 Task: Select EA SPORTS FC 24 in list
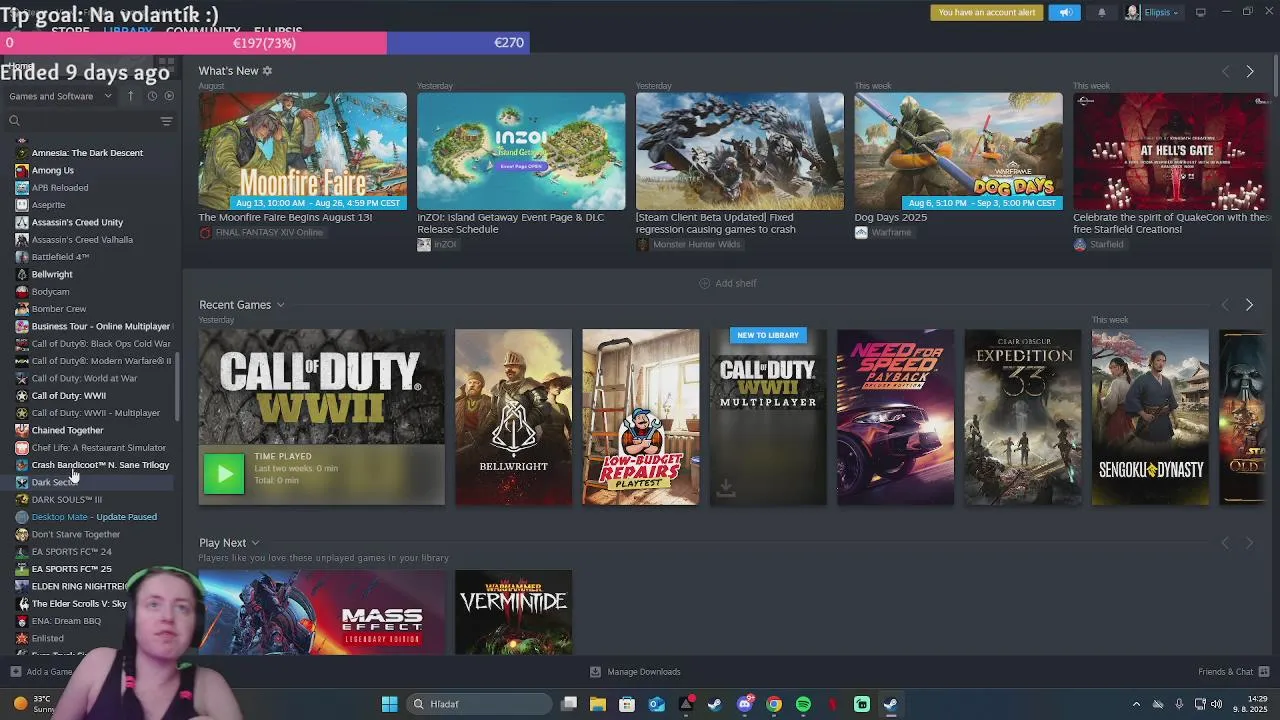pyautogui.click(x=71, y=551)
